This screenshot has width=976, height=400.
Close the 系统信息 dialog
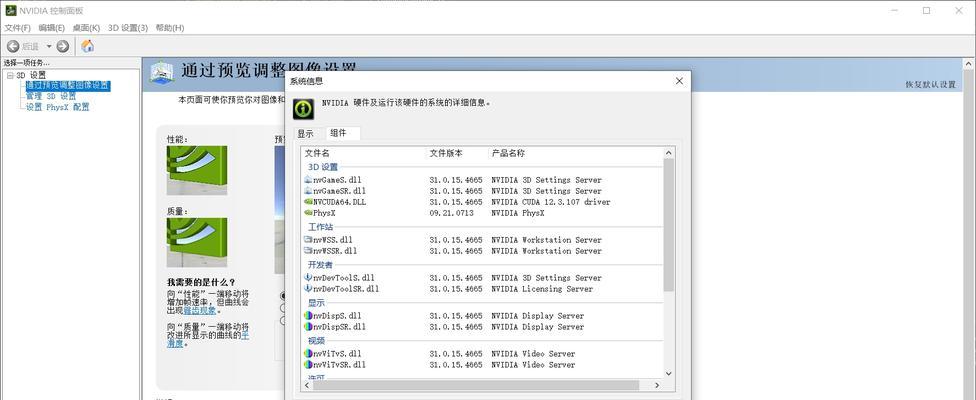679,81
